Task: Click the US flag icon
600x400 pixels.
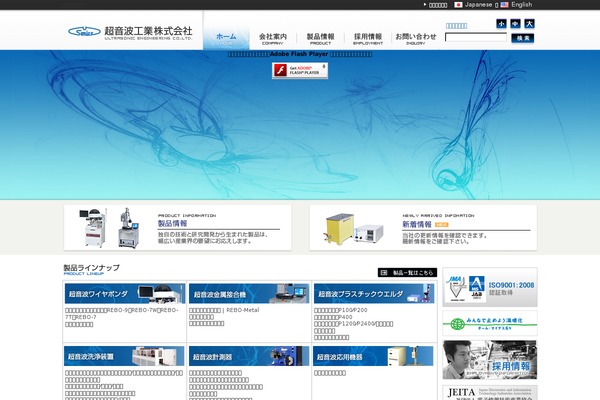Action: point(504,5)
